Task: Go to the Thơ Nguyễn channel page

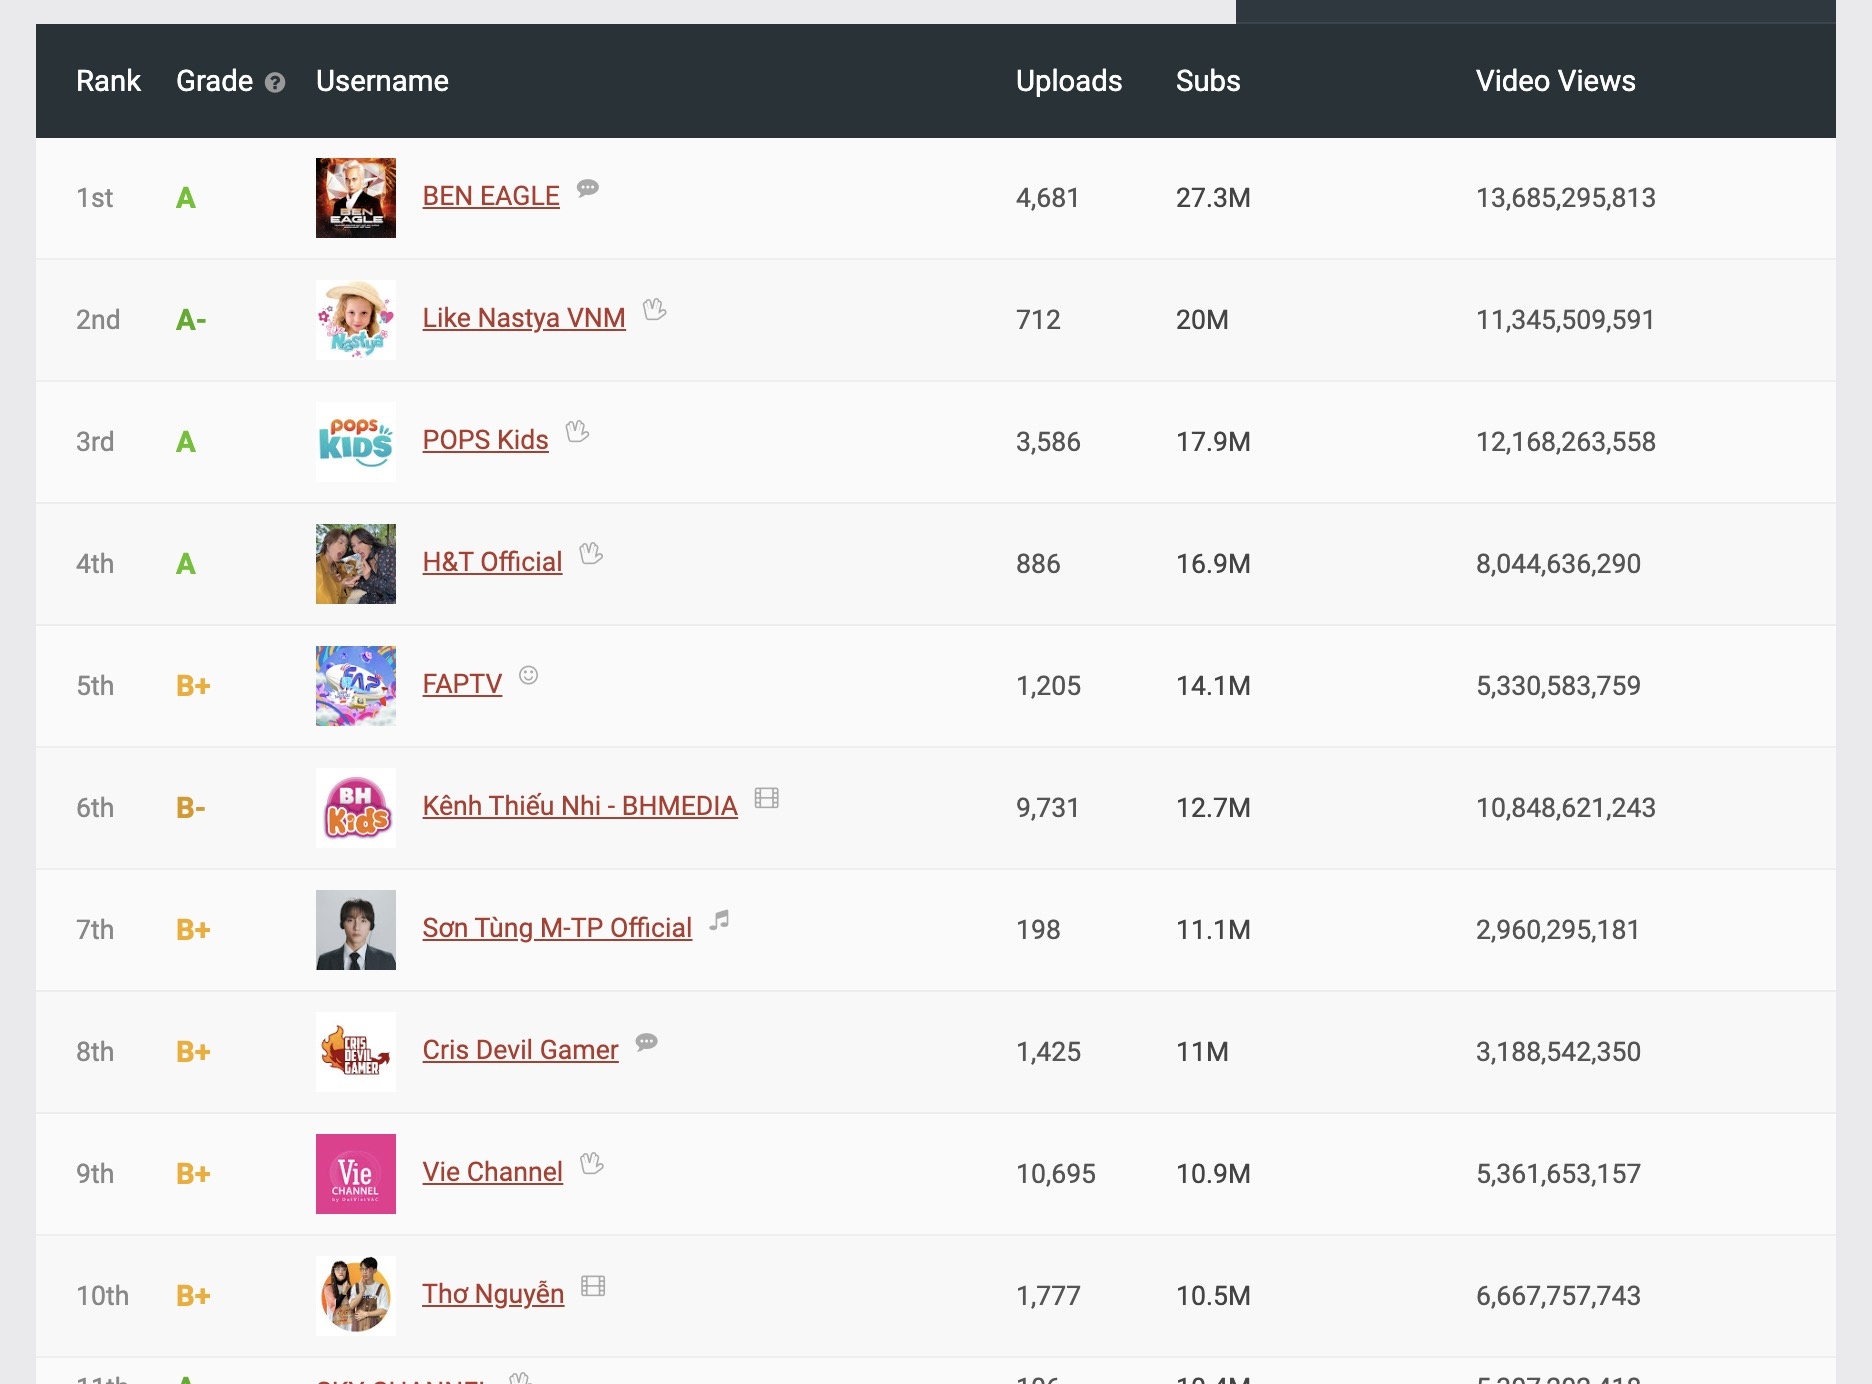Action: (x=493, y=1295)
